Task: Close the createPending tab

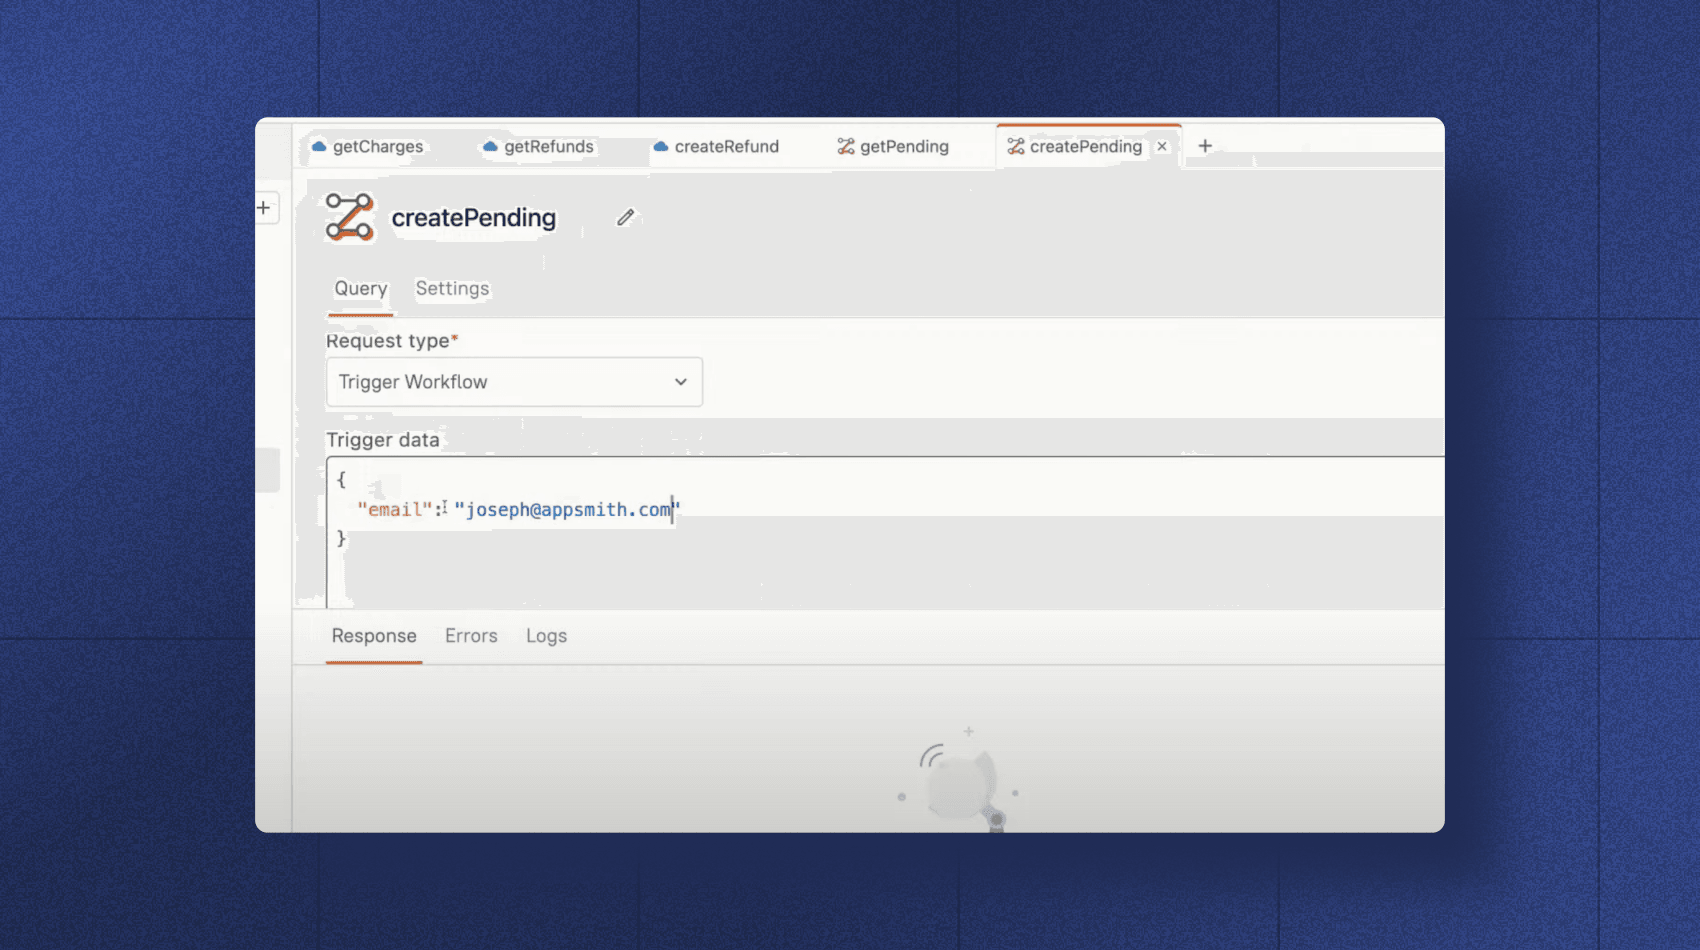Action: point(1162,146)
